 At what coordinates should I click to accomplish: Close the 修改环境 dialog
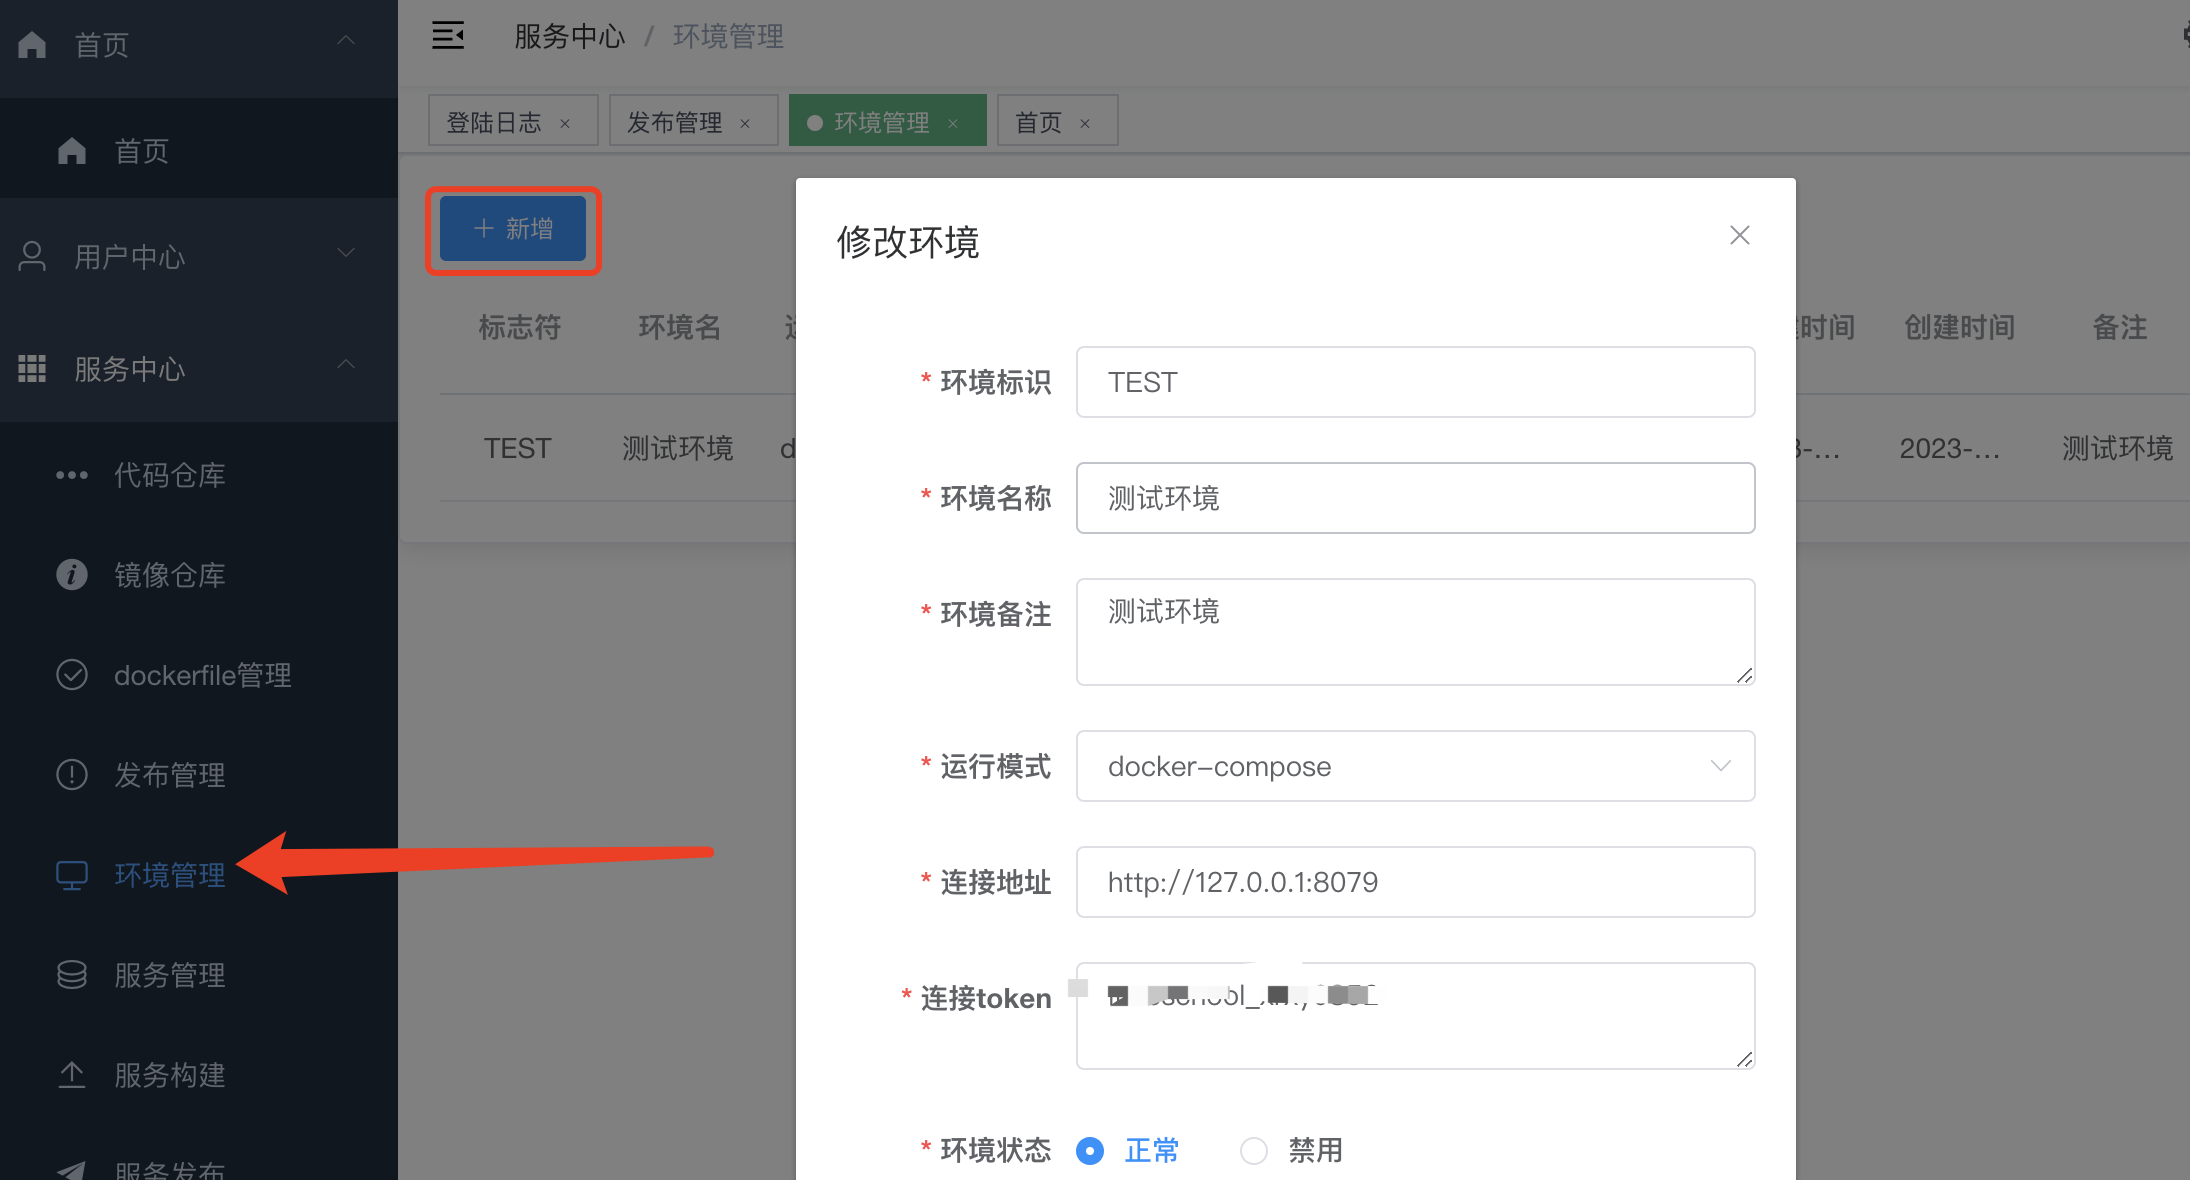pos(1739,235)
